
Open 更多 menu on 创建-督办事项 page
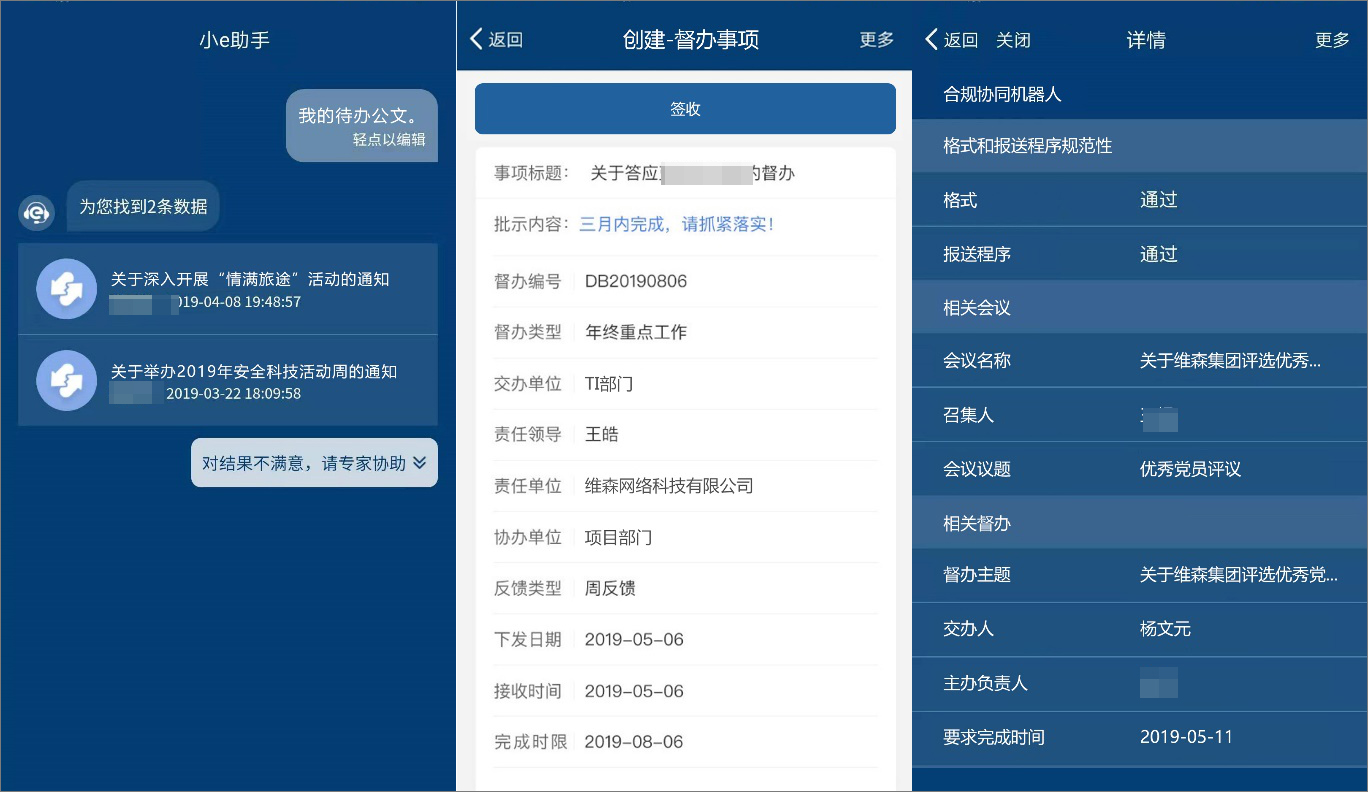click(877, 40)
